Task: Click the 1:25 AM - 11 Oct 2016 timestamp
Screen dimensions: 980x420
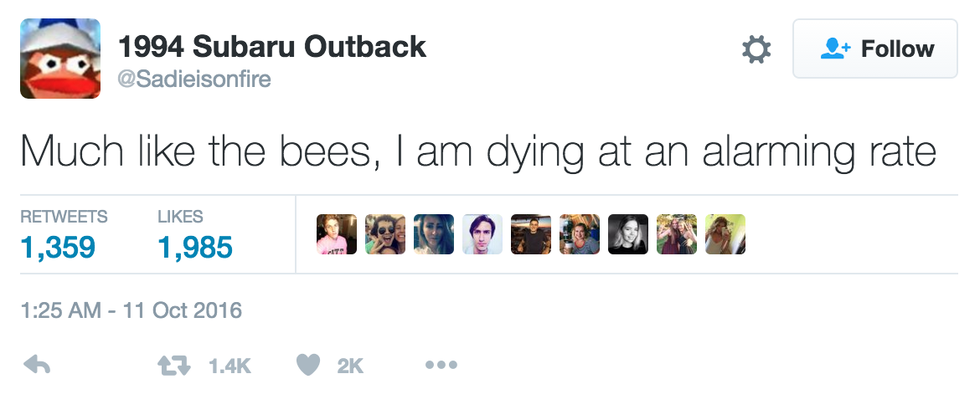Action: (x=131, y=310)
